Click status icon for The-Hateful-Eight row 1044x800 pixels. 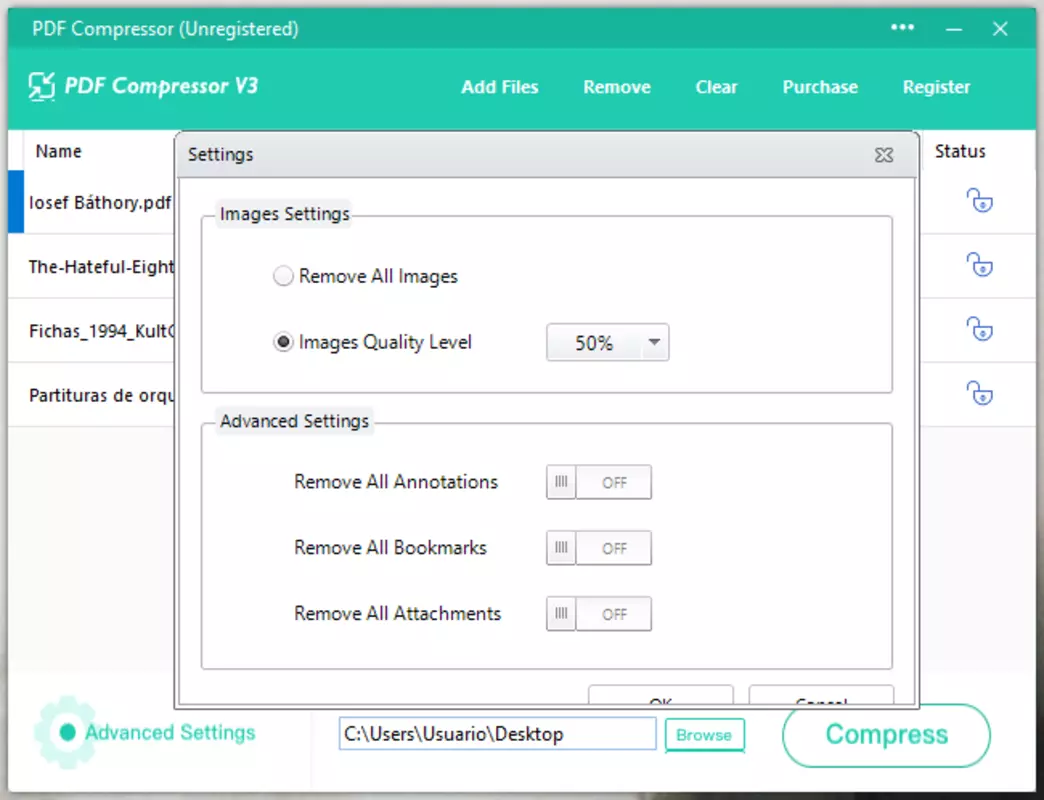pos(979,265)
